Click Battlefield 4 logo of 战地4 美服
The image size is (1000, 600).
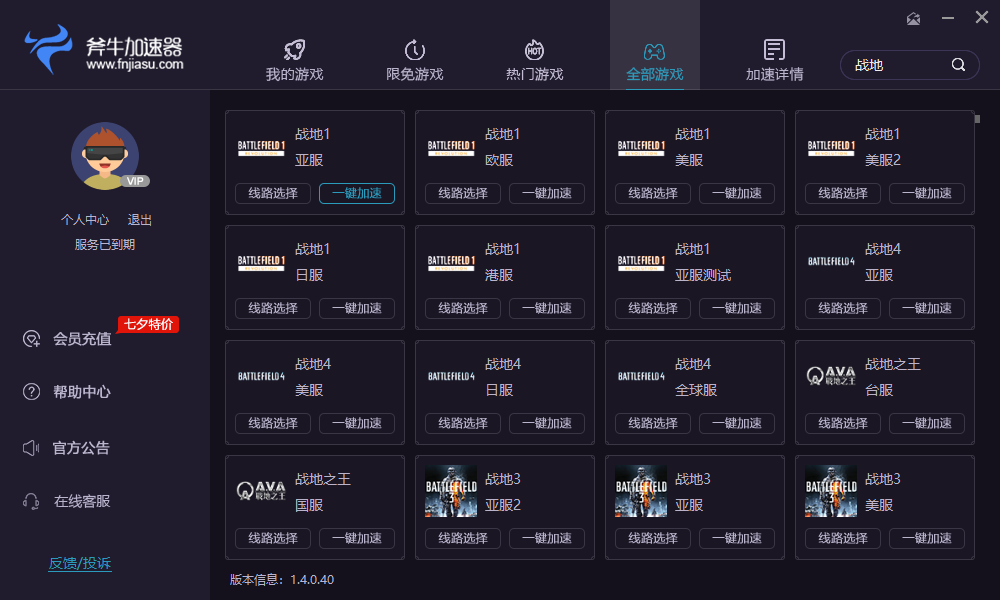[261, 376]
